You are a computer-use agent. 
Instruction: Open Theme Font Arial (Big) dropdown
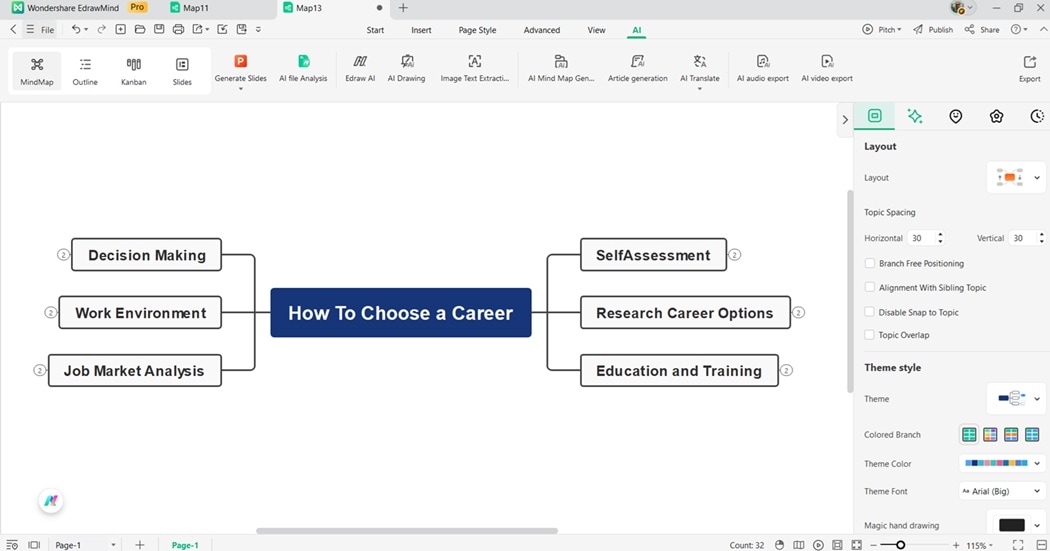coord(1002,491)
